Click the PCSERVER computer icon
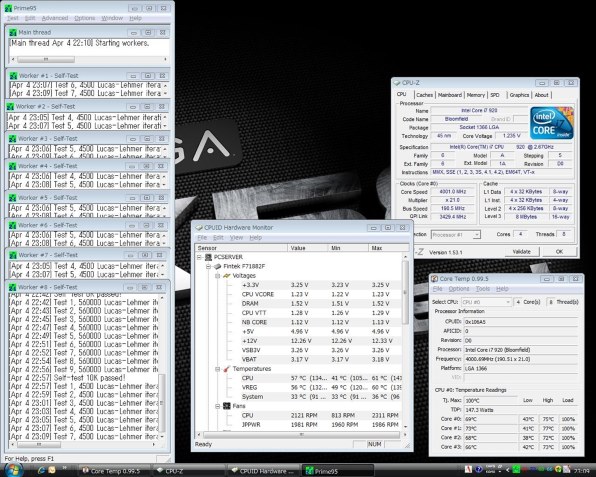596x477 pixels. point(208,257)
